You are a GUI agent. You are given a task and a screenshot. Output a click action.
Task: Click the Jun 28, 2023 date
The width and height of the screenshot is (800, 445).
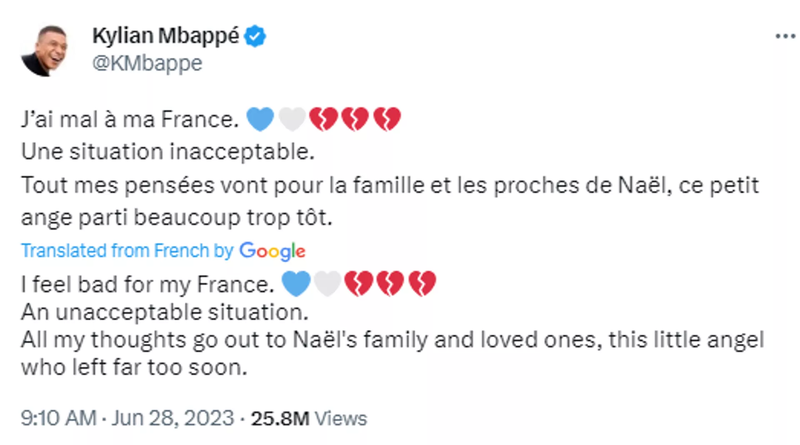[x=182, y=417]
